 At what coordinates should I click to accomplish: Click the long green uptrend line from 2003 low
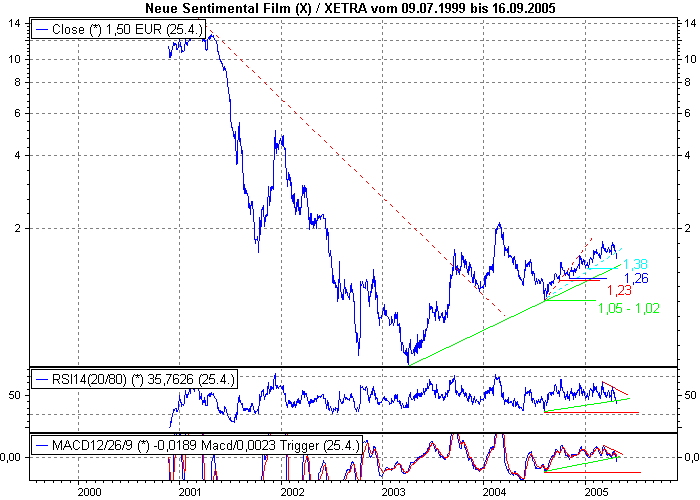pos(514,315)
